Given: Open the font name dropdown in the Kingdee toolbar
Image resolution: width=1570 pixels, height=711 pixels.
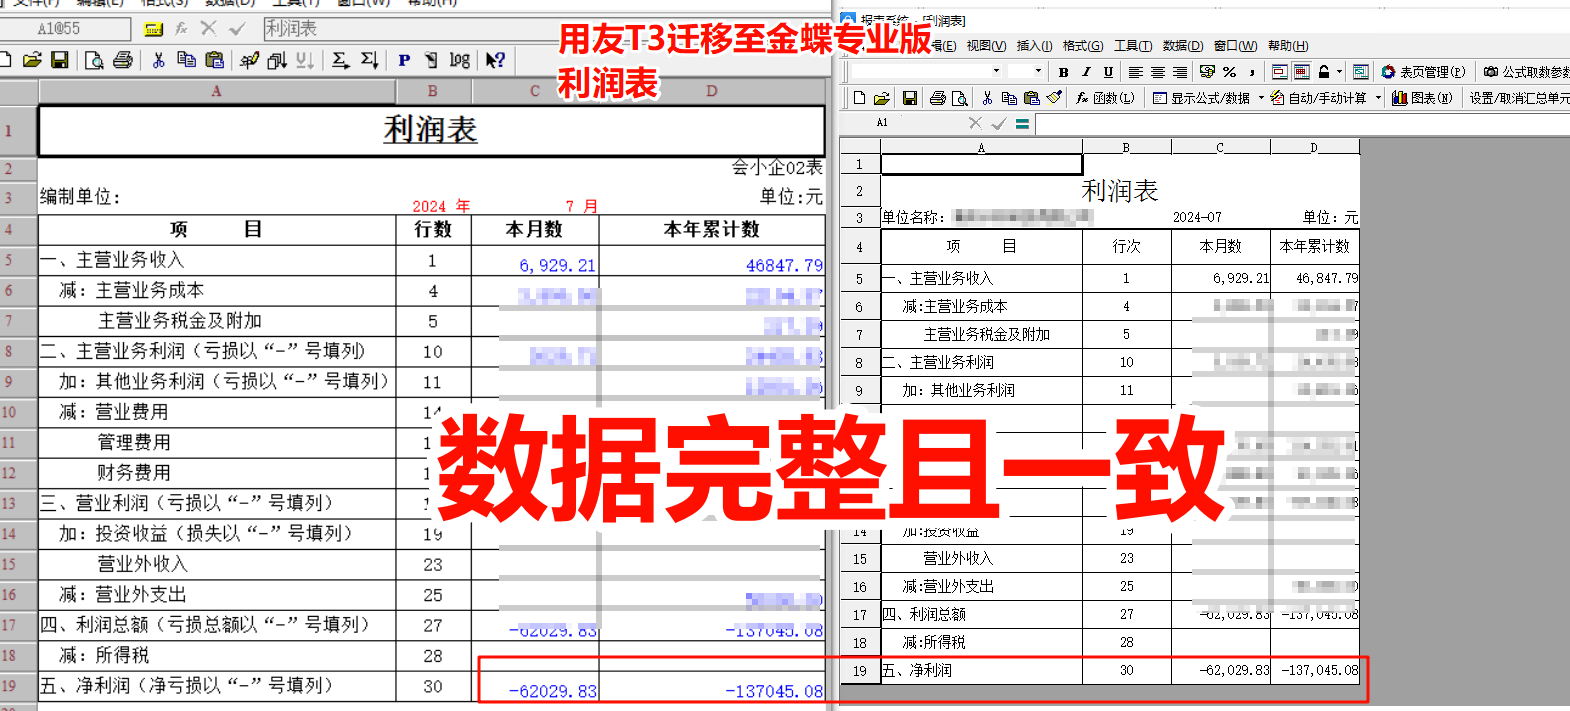Looking at the screenshot, I should pos(996,71).
